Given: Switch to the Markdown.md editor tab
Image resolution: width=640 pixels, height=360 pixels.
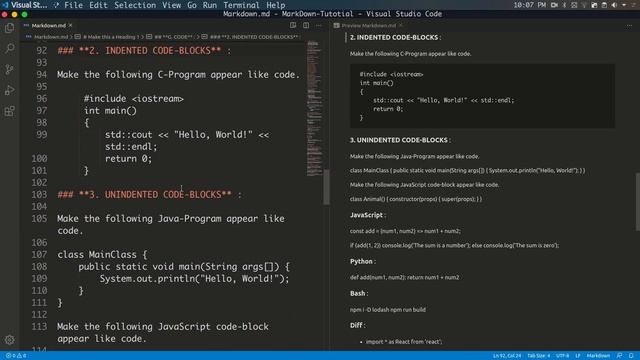Looking at the screenshot, I should point(48,25).
